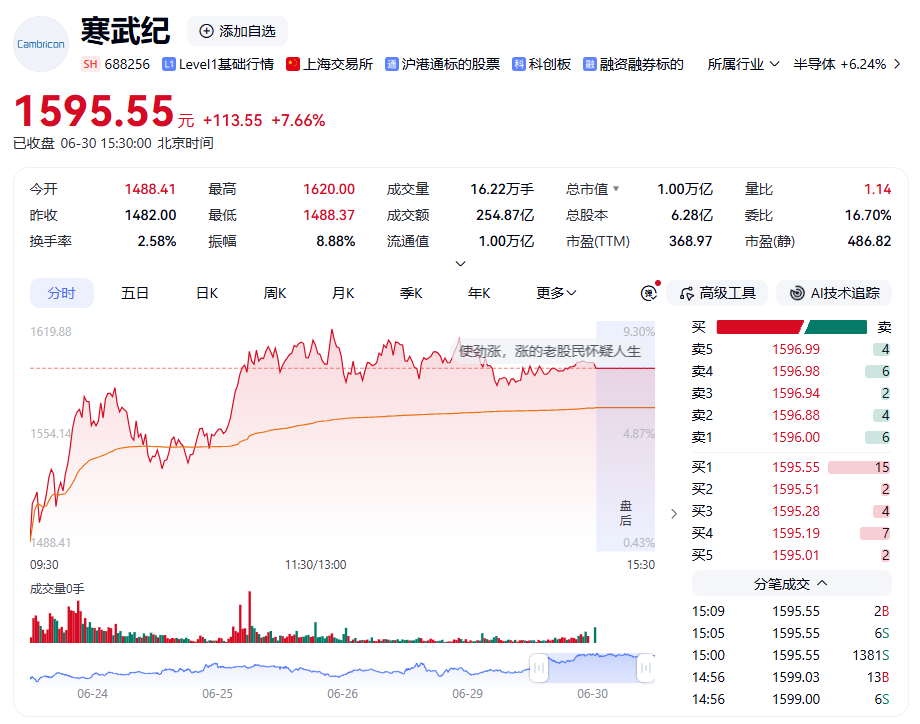
Task: Open the 更多 chart period dropdown
Action: [556, 293]
